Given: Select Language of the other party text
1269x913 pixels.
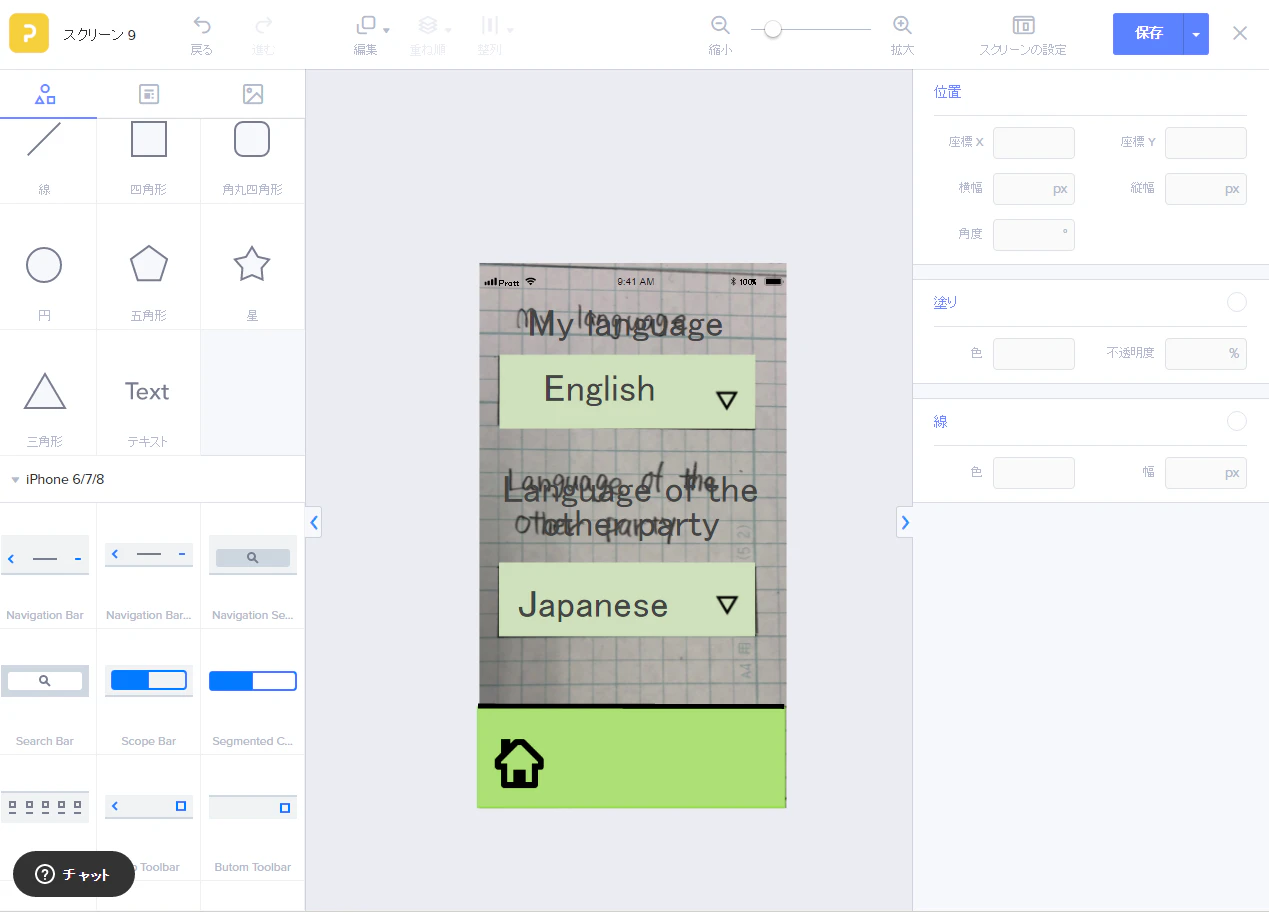Looking at the screenshot, I should [x=630, y=508].
